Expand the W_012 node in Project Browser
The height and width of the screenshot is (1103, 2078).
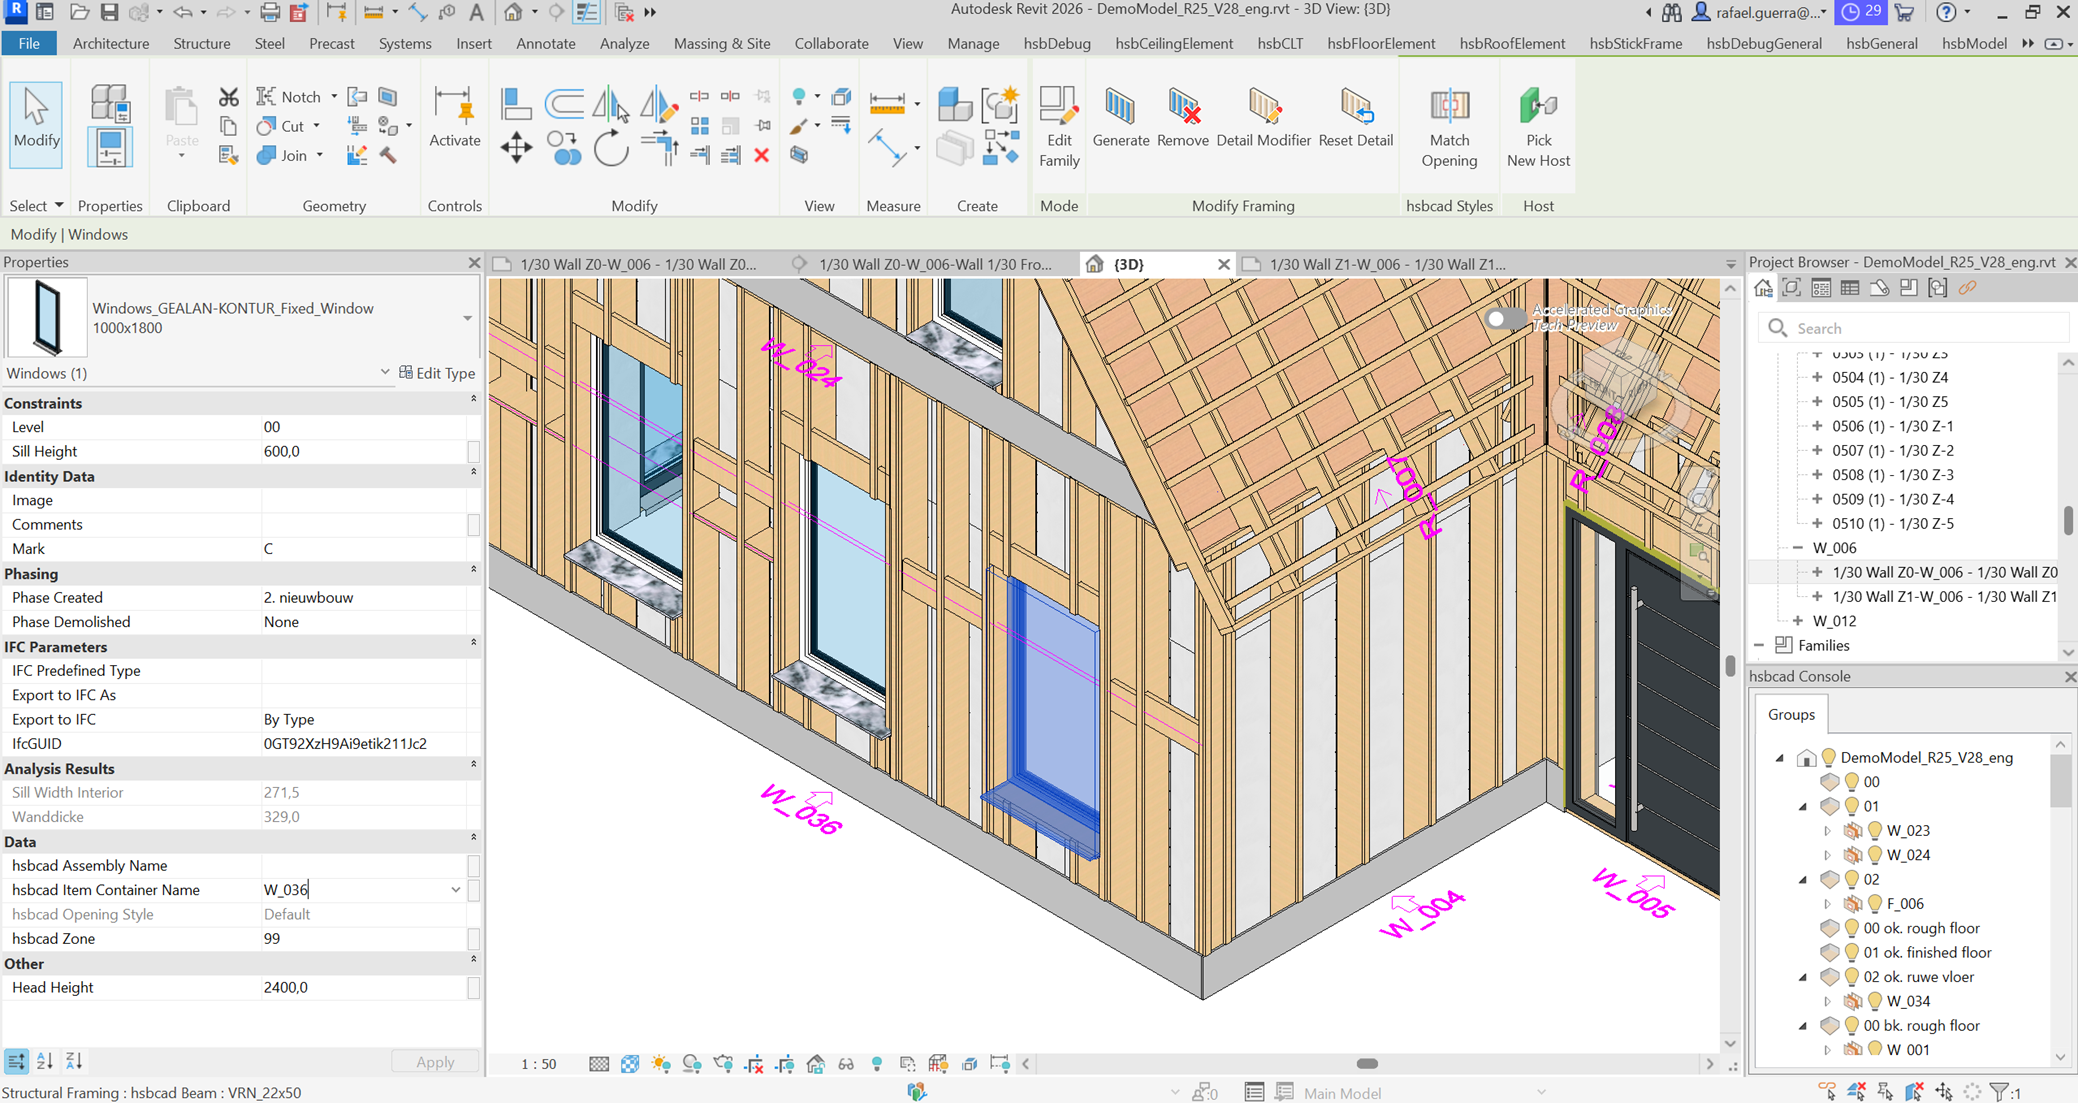1798,621
